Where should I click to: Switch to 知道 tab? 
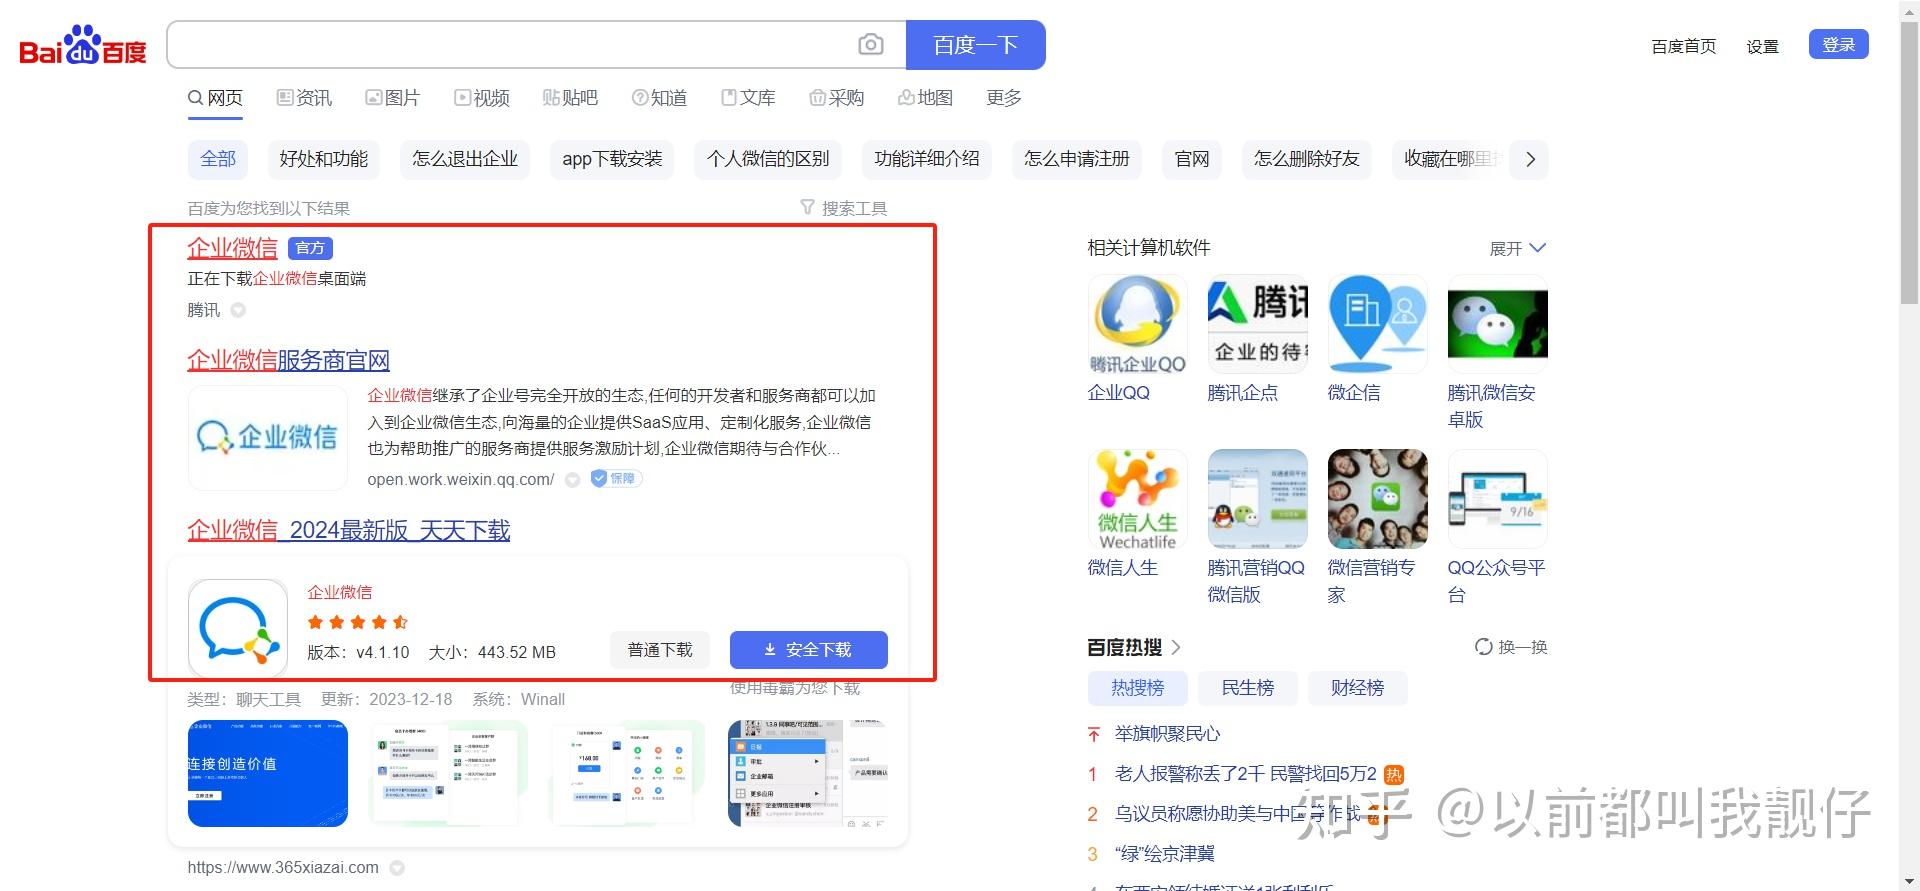tap(659, 98)
